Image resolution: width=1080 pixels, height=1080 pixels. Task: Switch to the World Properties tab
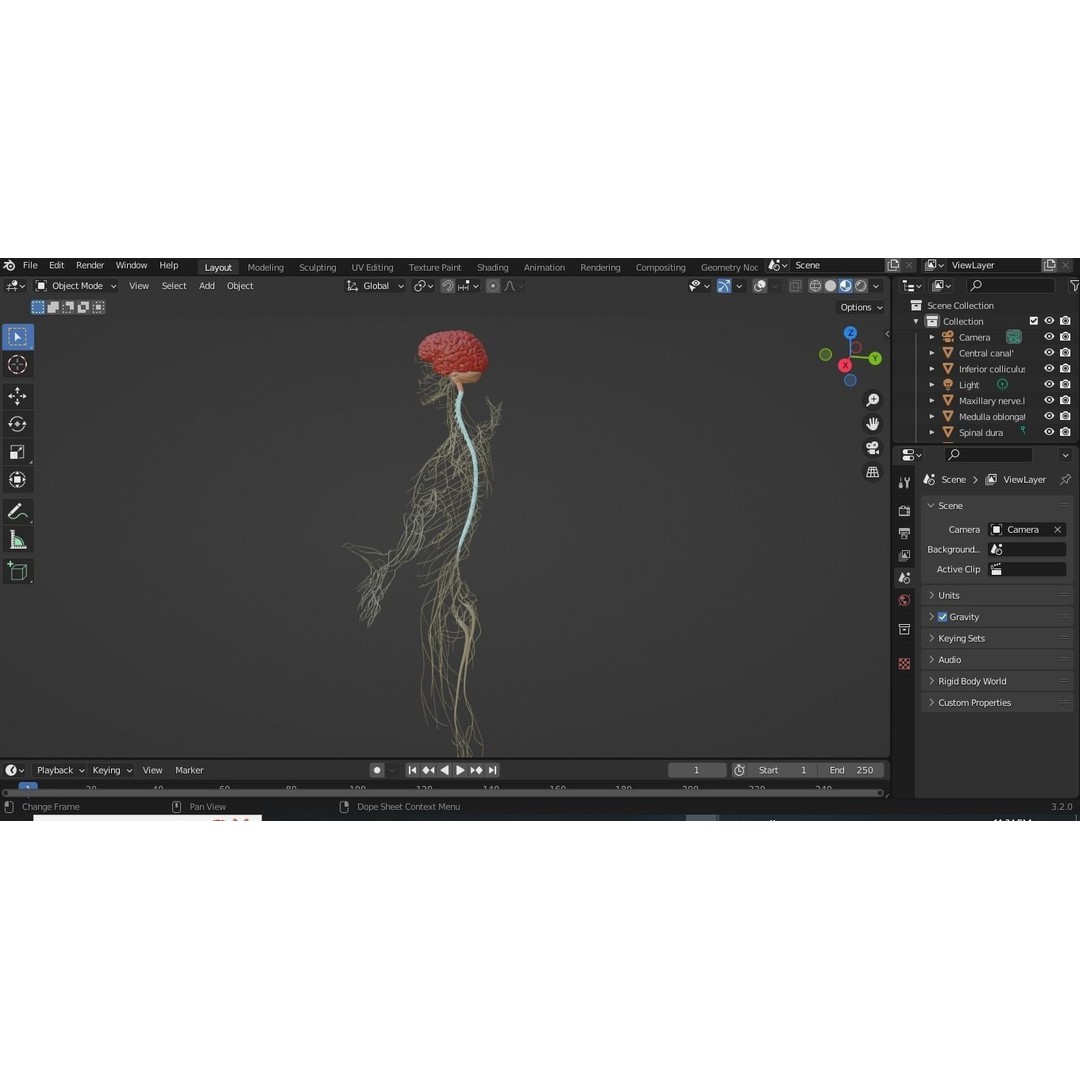click(x=904, y=600)
